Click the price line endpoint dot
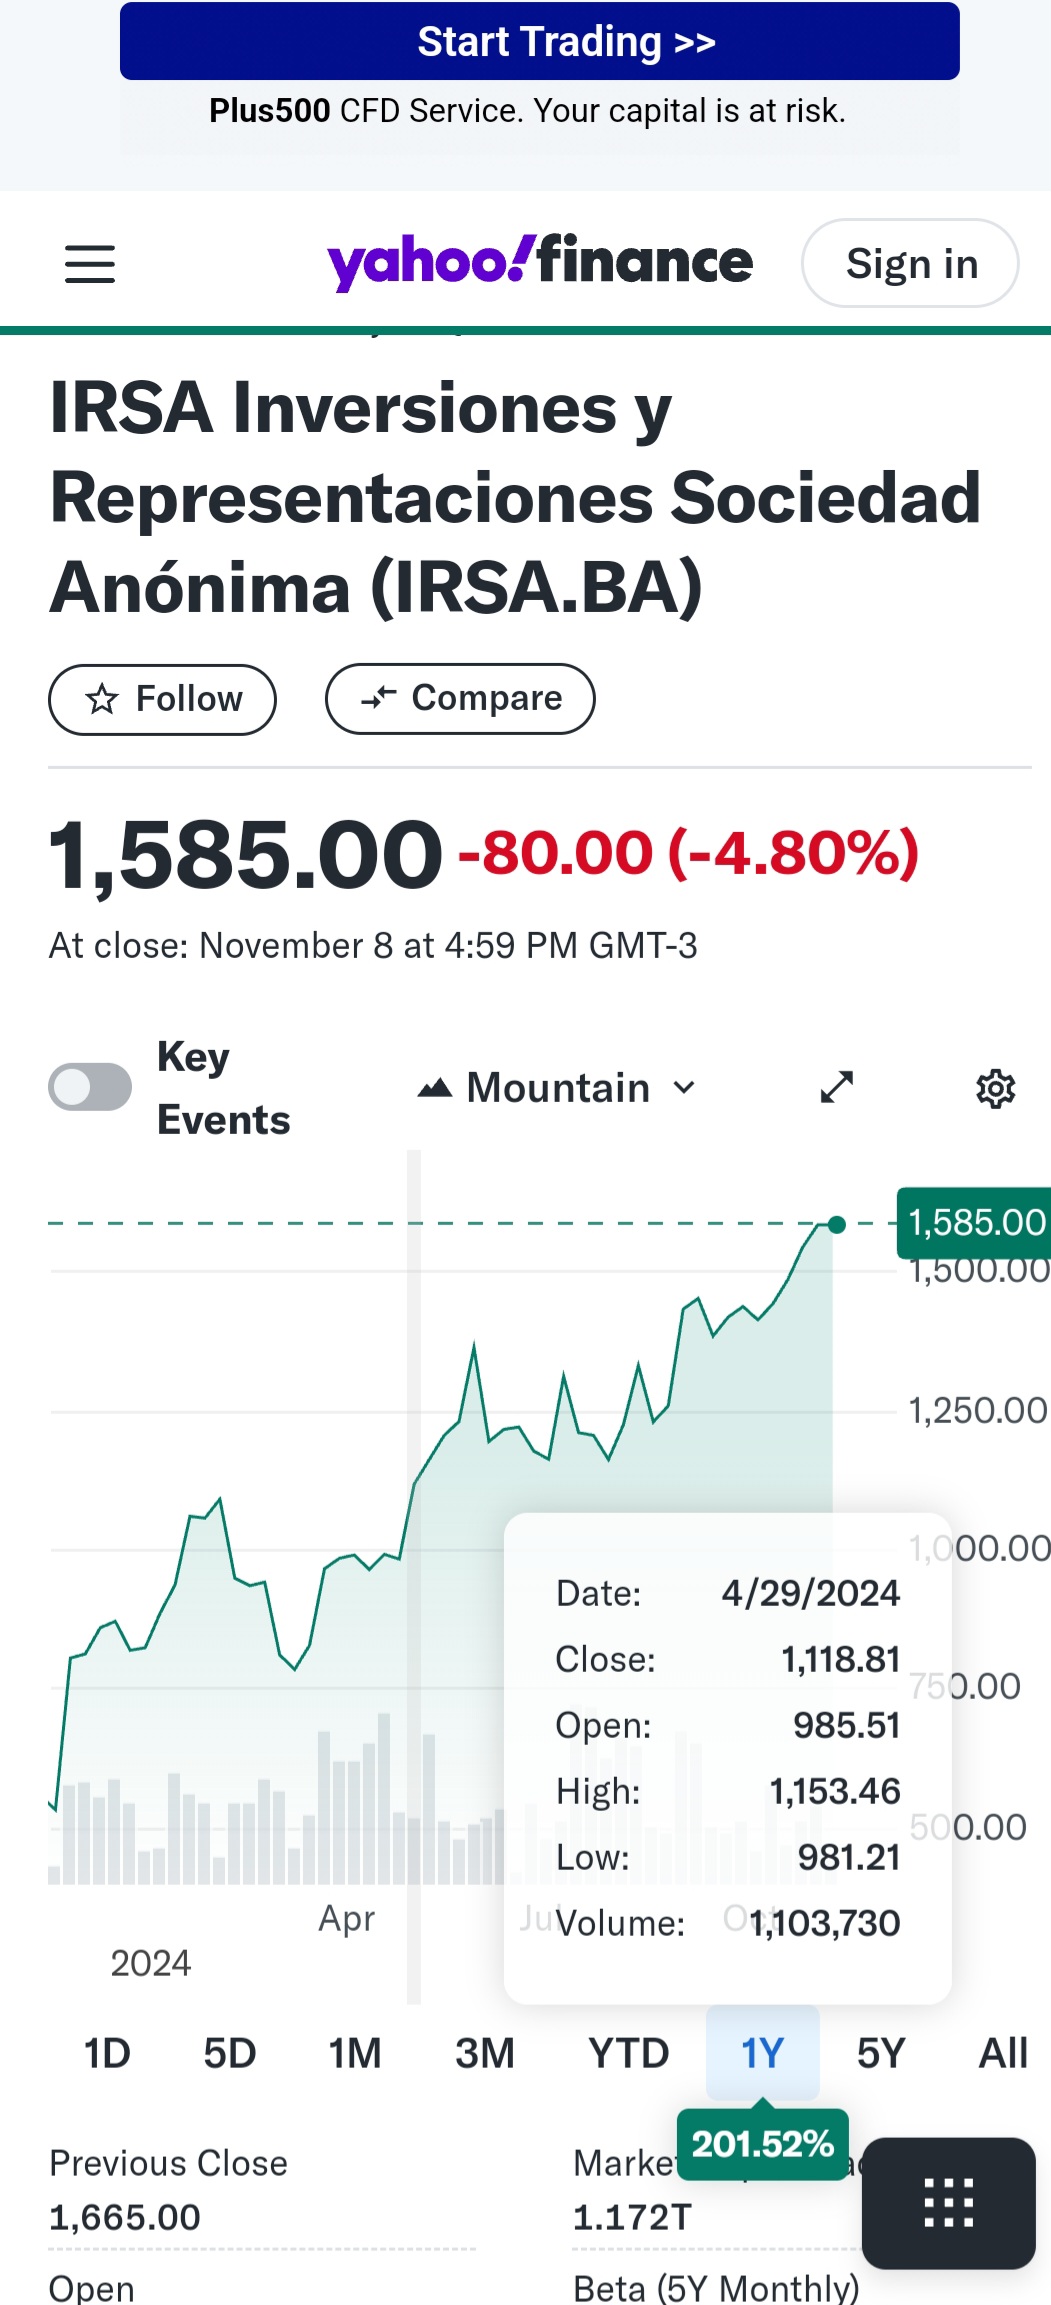The width and height of the screenshot is (1051, 2305). [x=837, y=1224]
